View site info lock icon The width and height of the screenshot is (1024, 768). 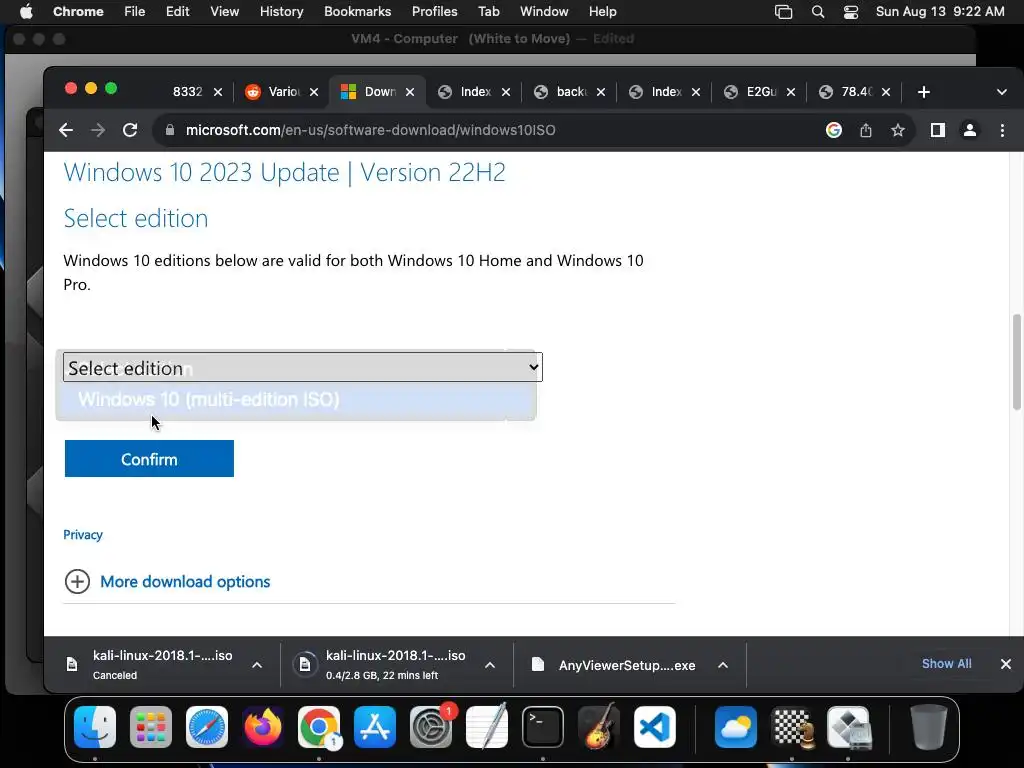coord(170,130)
